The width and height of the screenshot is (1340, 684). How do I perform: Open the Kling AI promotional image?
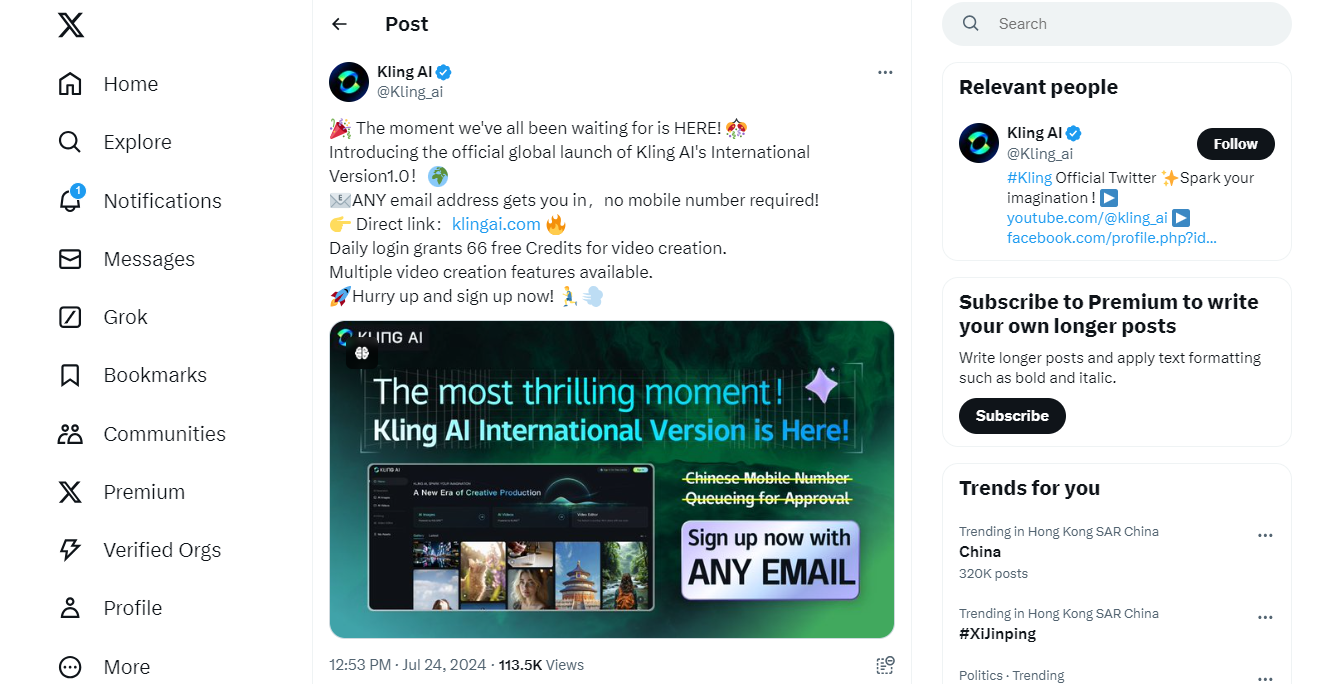[612, 479]
